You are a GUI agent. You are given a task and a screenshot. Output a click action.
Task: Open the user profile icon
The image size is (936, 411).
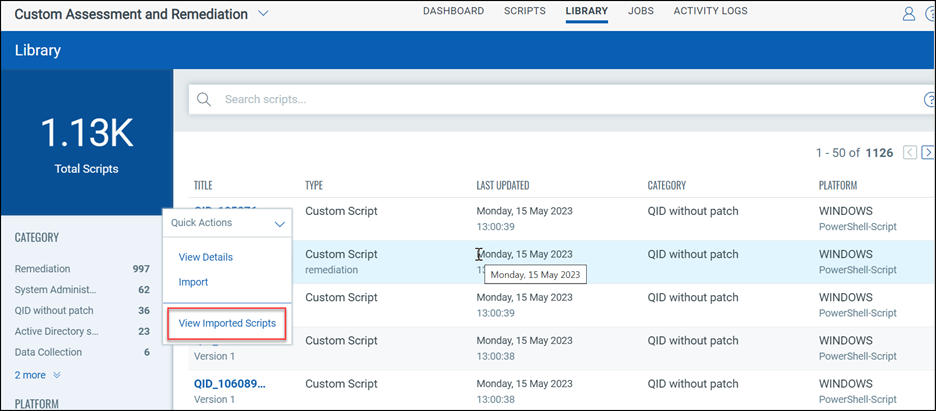pyautogui.click(x=909, y=14)
